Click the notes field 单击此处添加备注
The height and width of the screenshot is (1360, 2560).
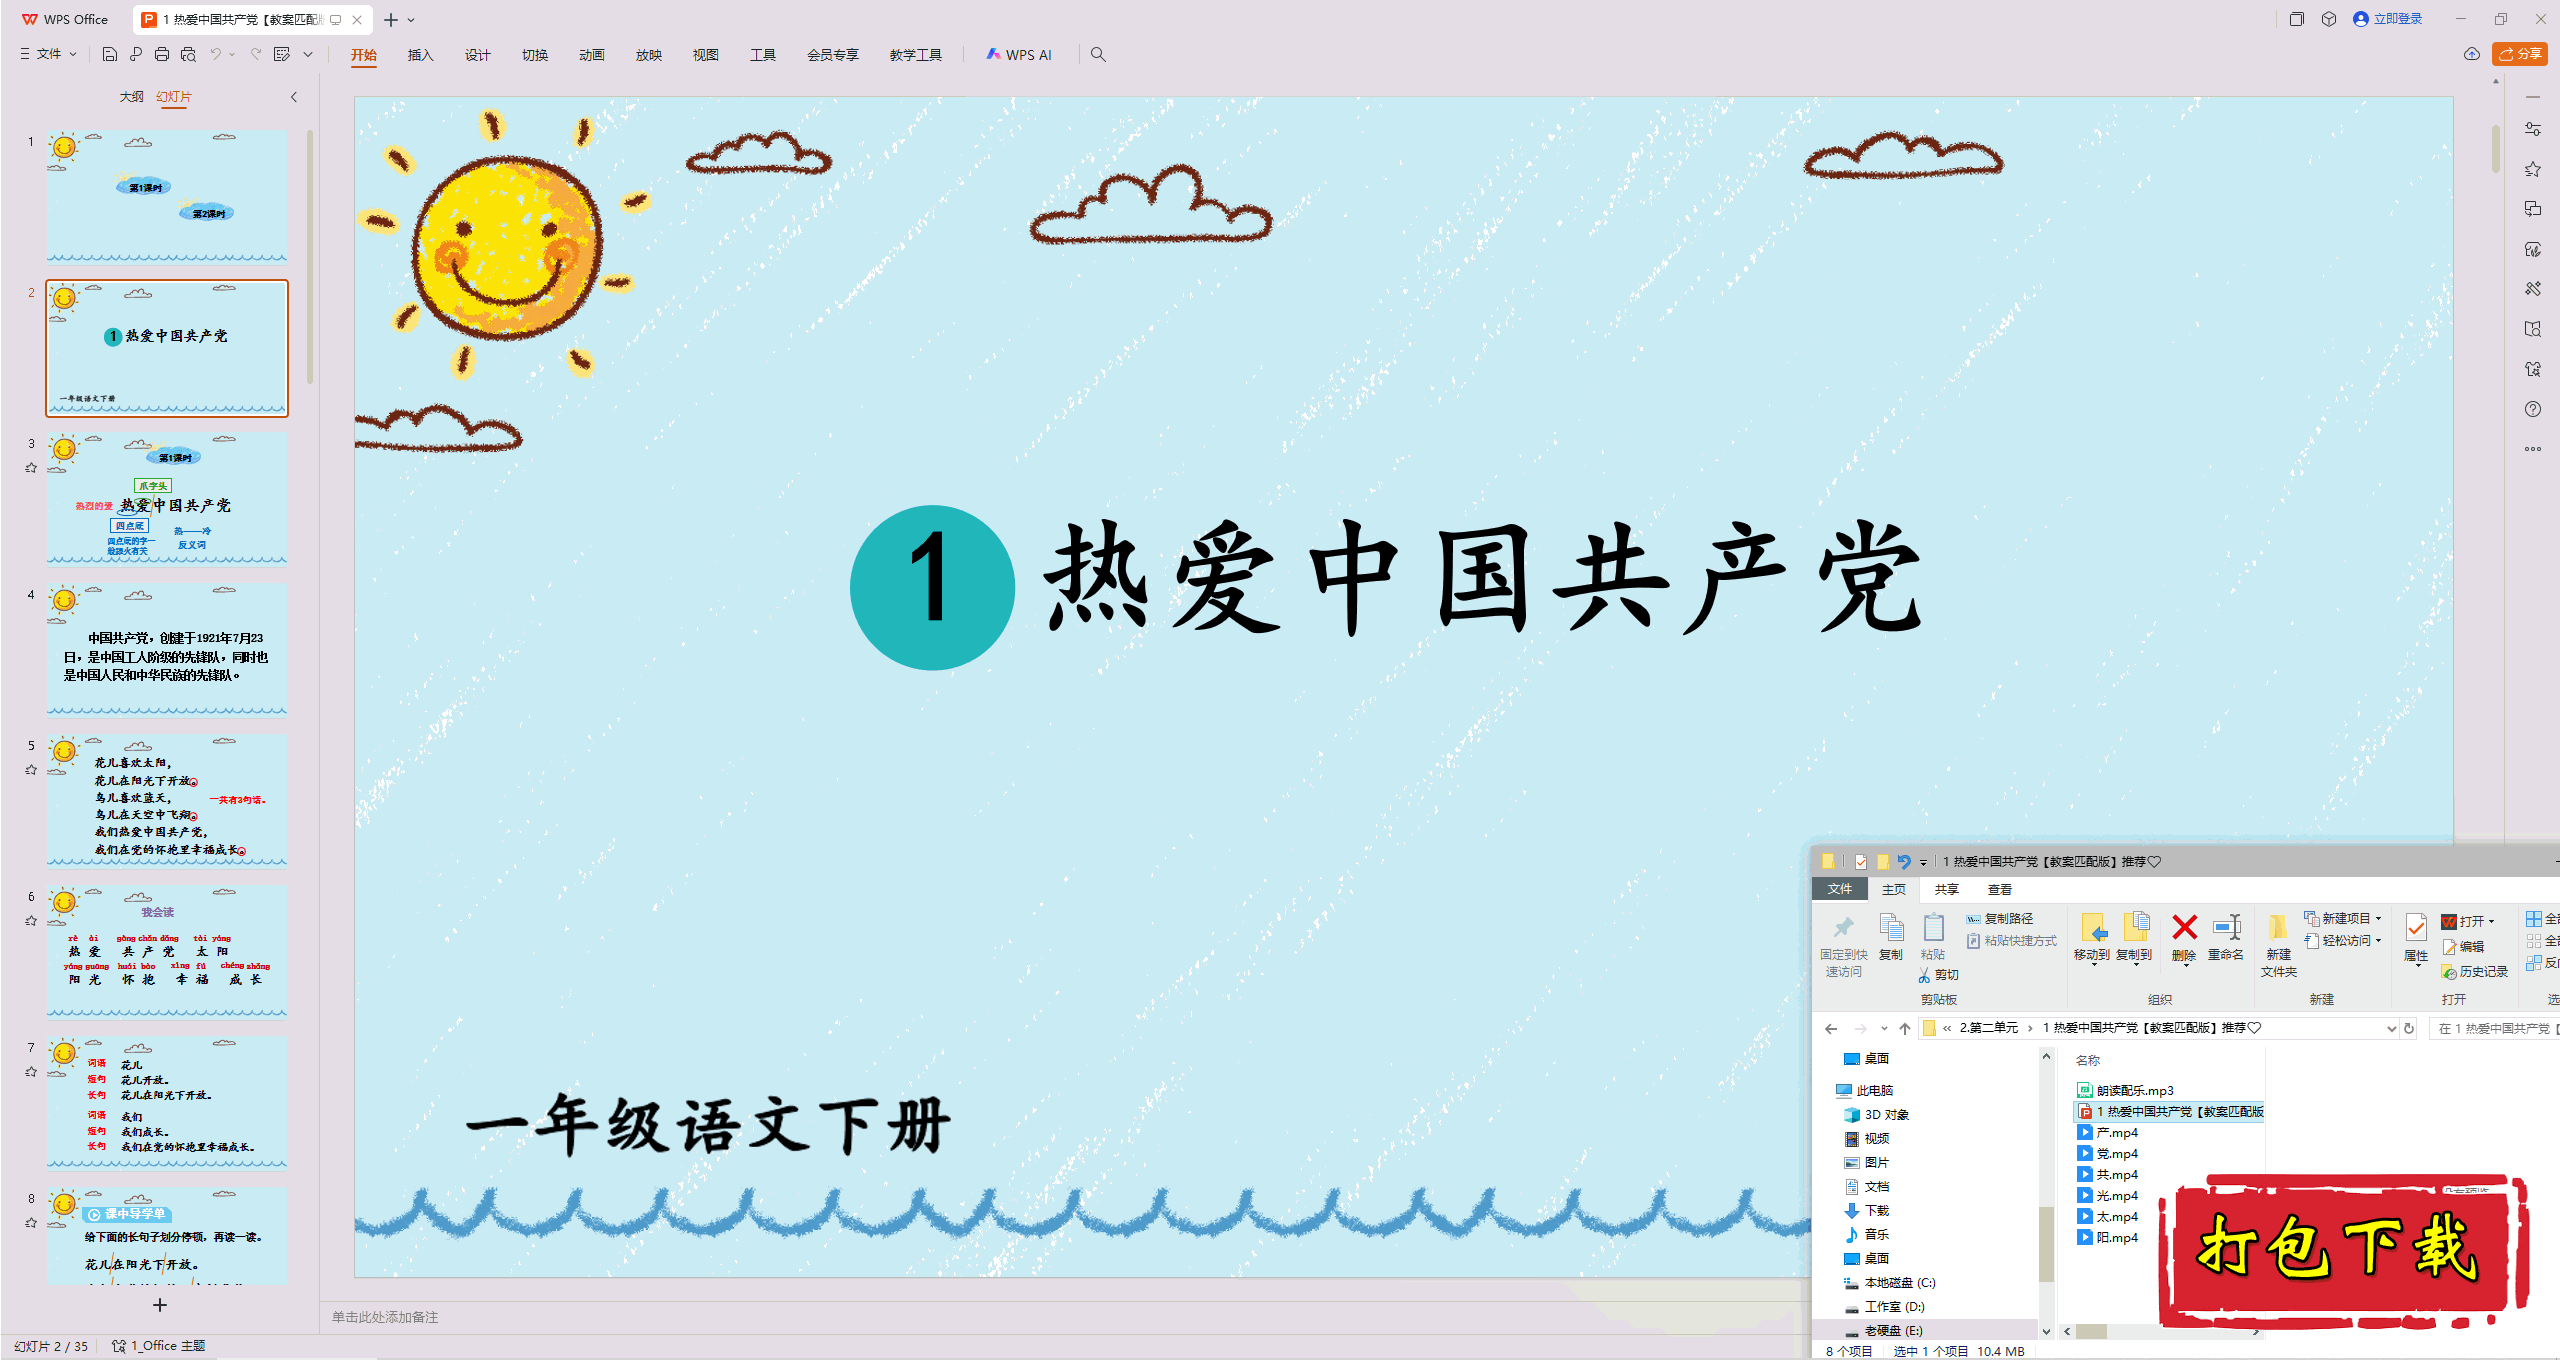pyautogui.click(x=385, y=1317)
